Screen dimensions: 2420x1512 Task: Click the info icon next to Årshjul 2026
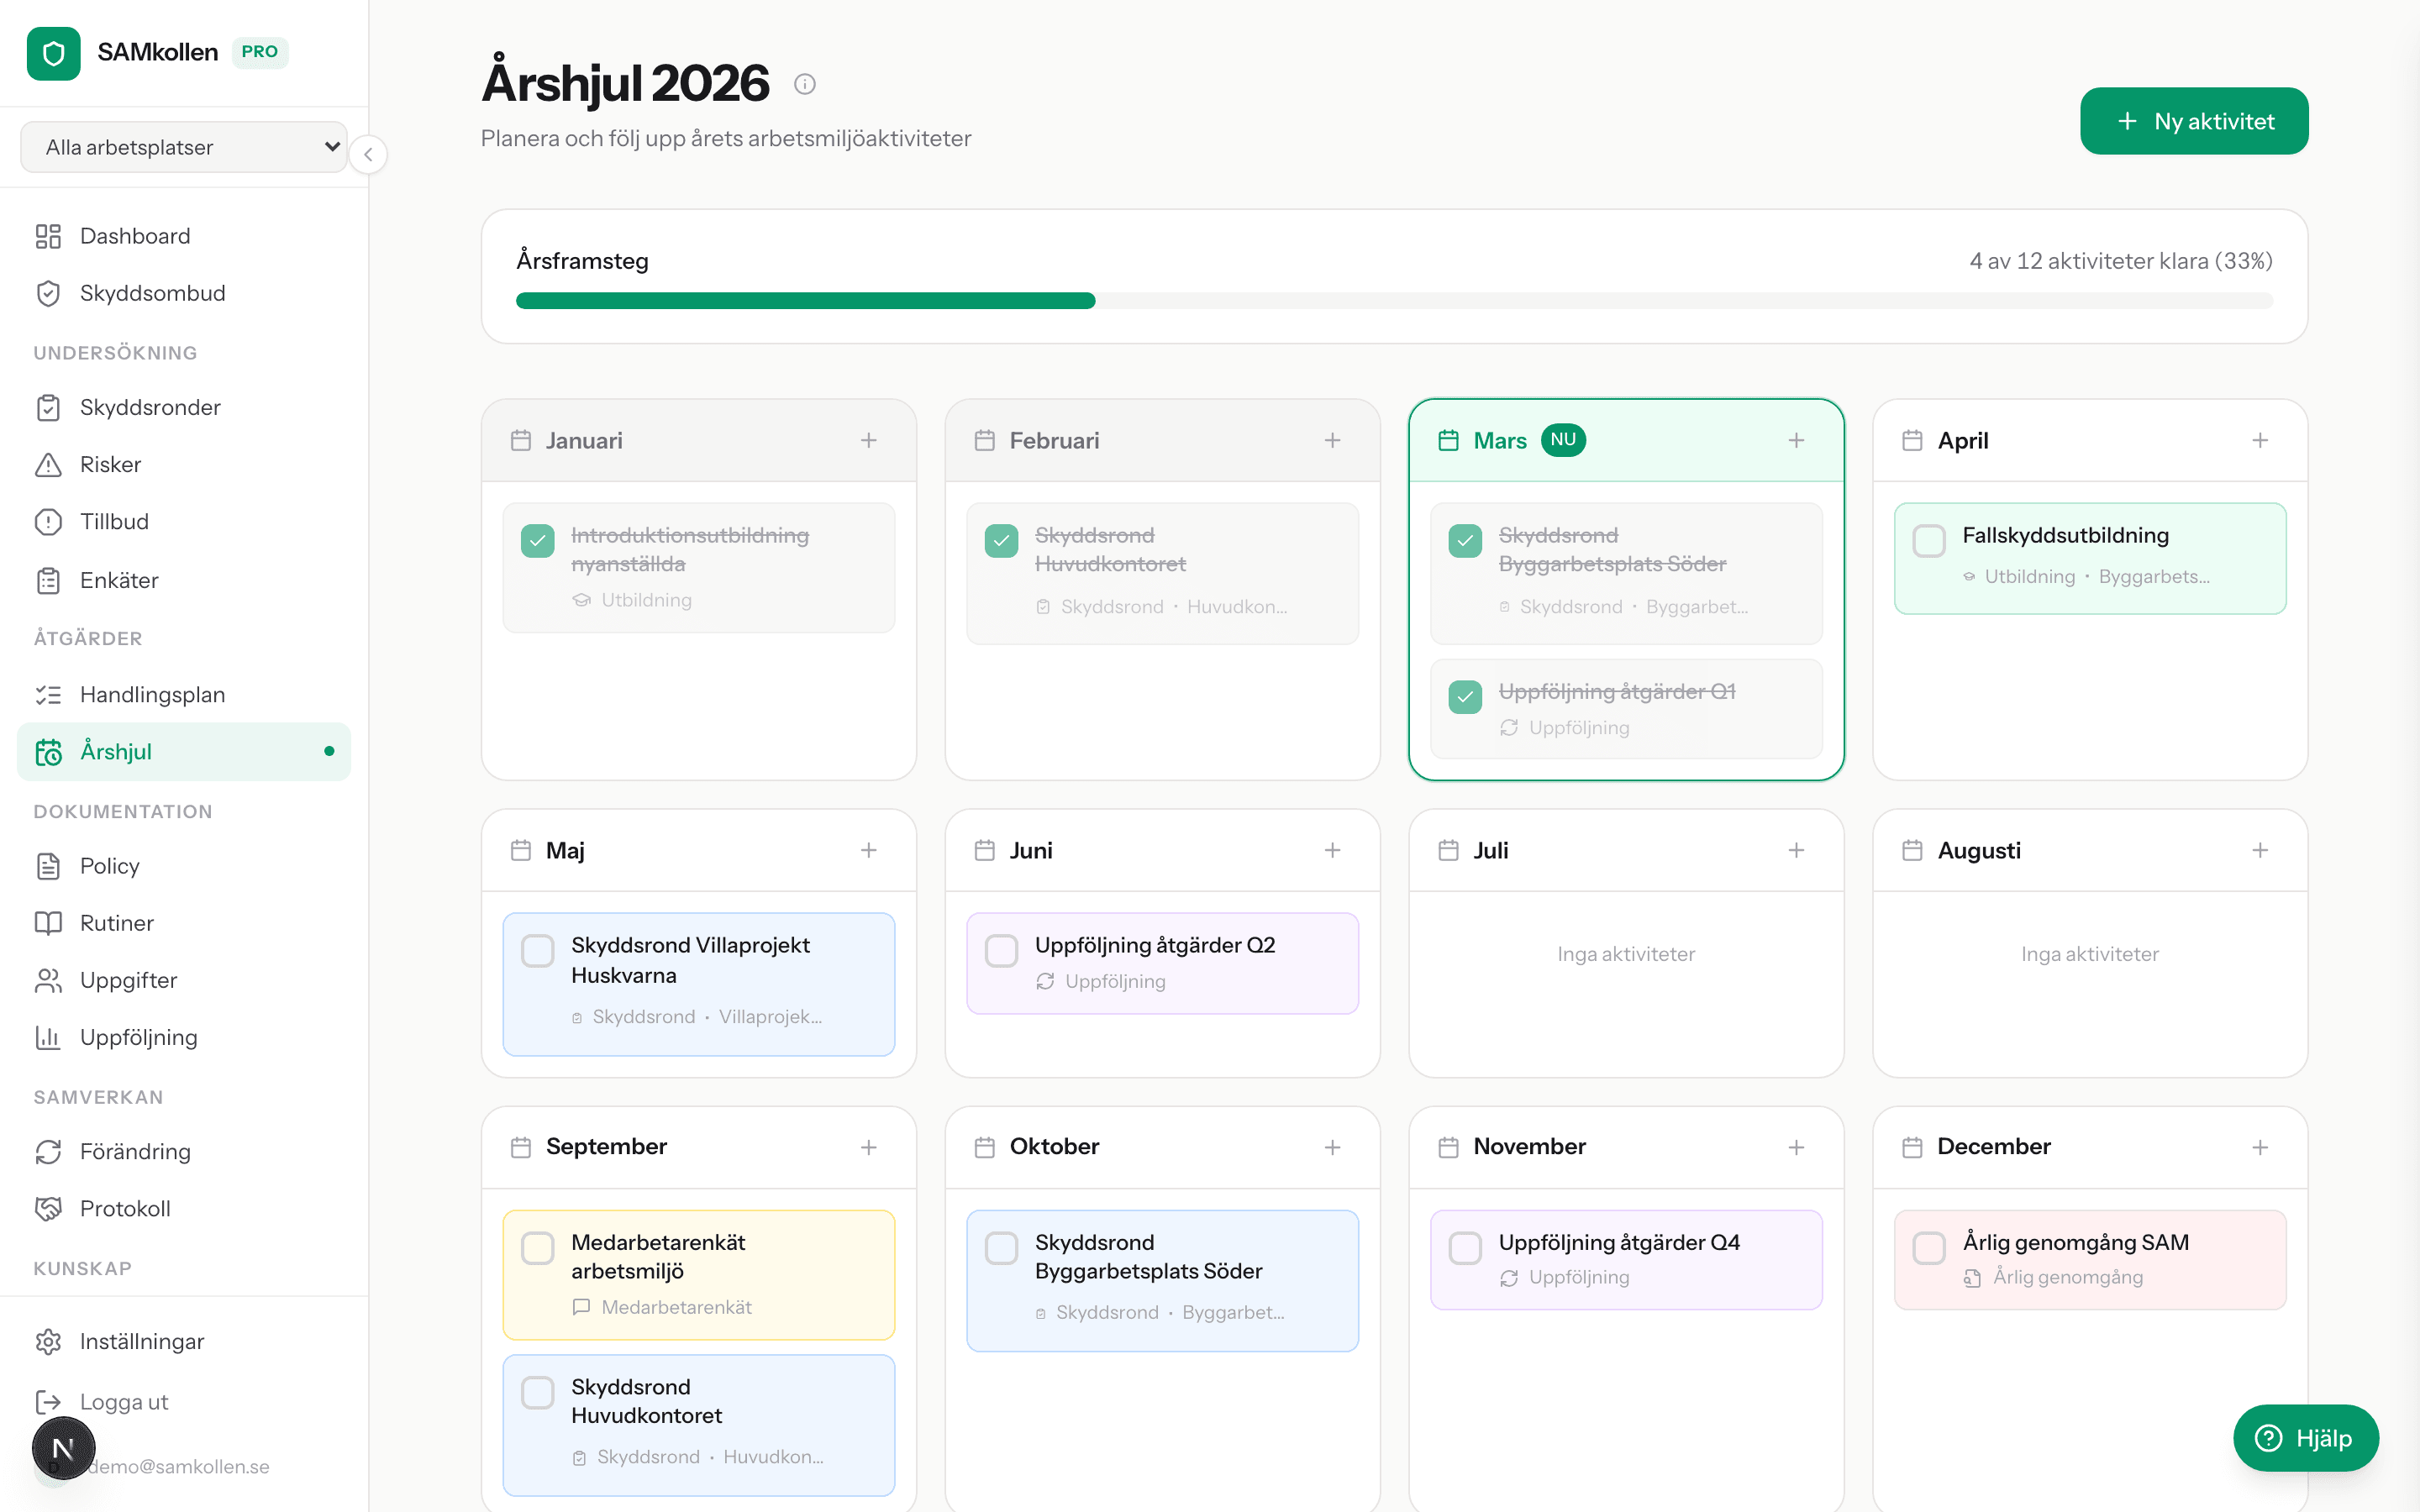click(x=806, y=84)
